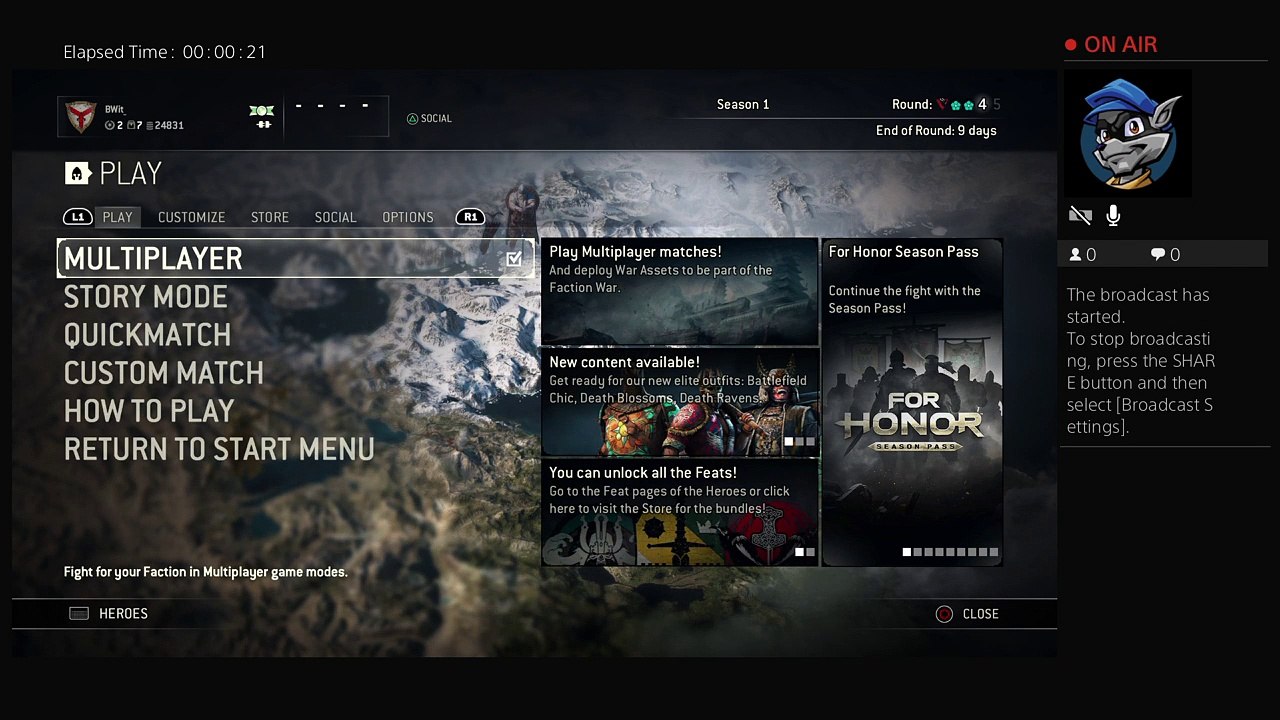Viewport: 1280px width, 720px height.
Task: Click the R1 bumper icon
Action: (470, 217)
